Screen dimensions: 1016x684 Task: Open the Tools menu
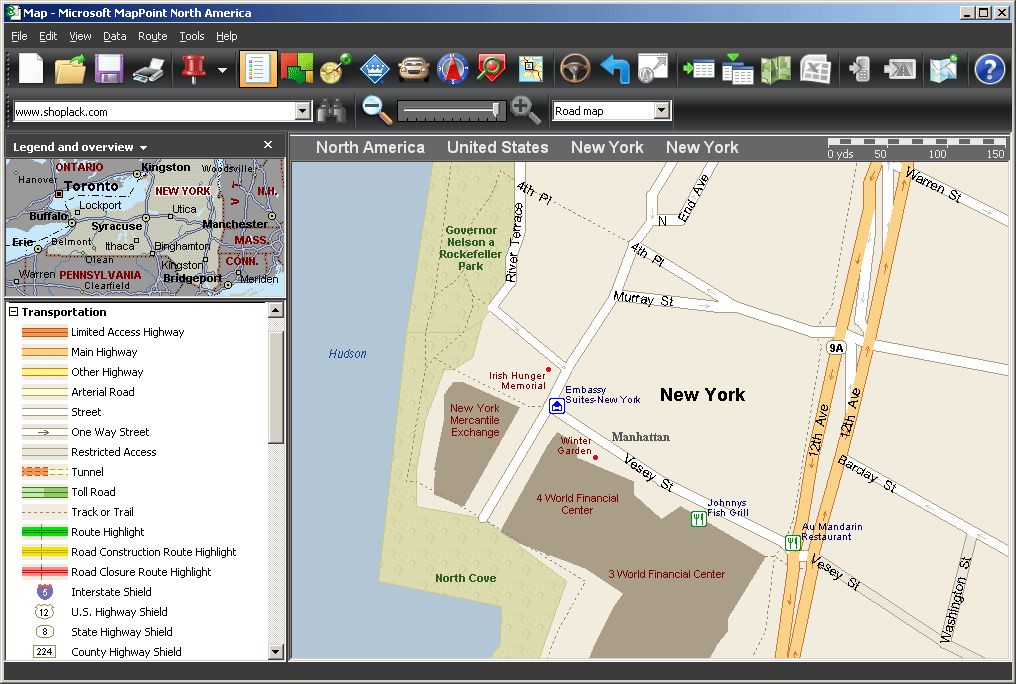click(x=192, y=36)
